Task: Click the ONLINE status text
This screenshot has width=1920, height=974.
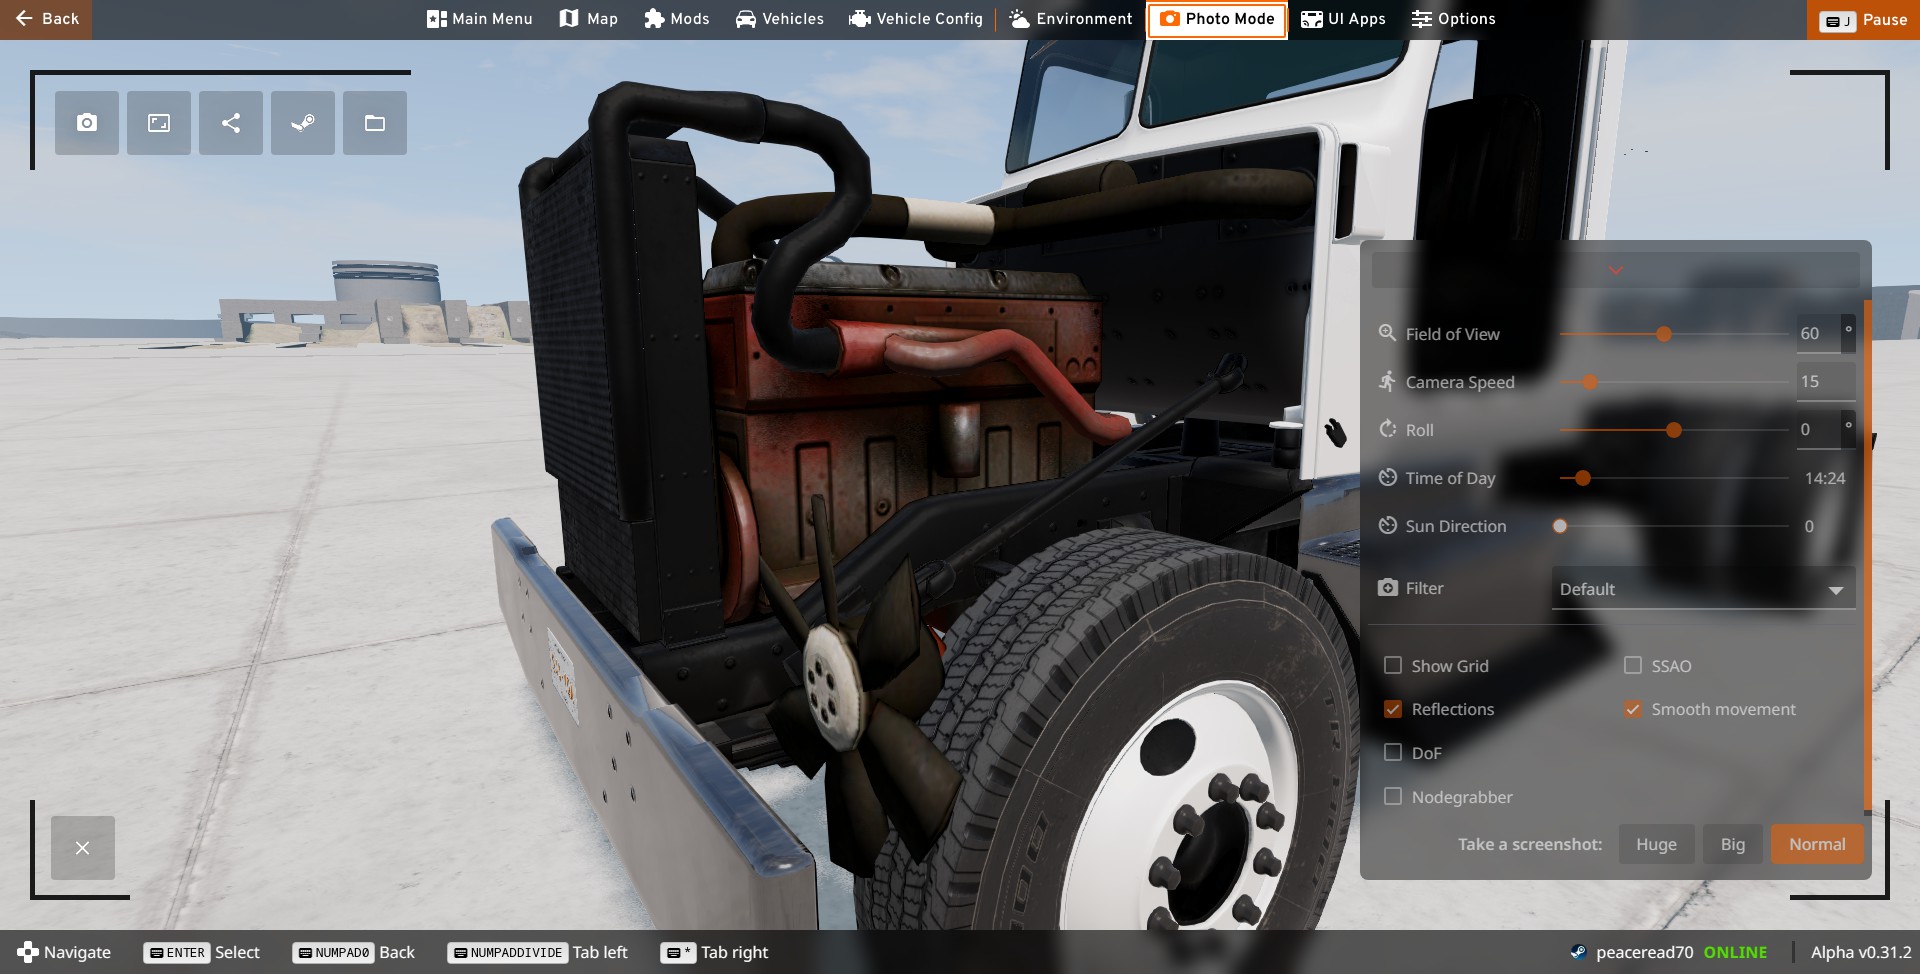Action: [x=1735, y=952]
